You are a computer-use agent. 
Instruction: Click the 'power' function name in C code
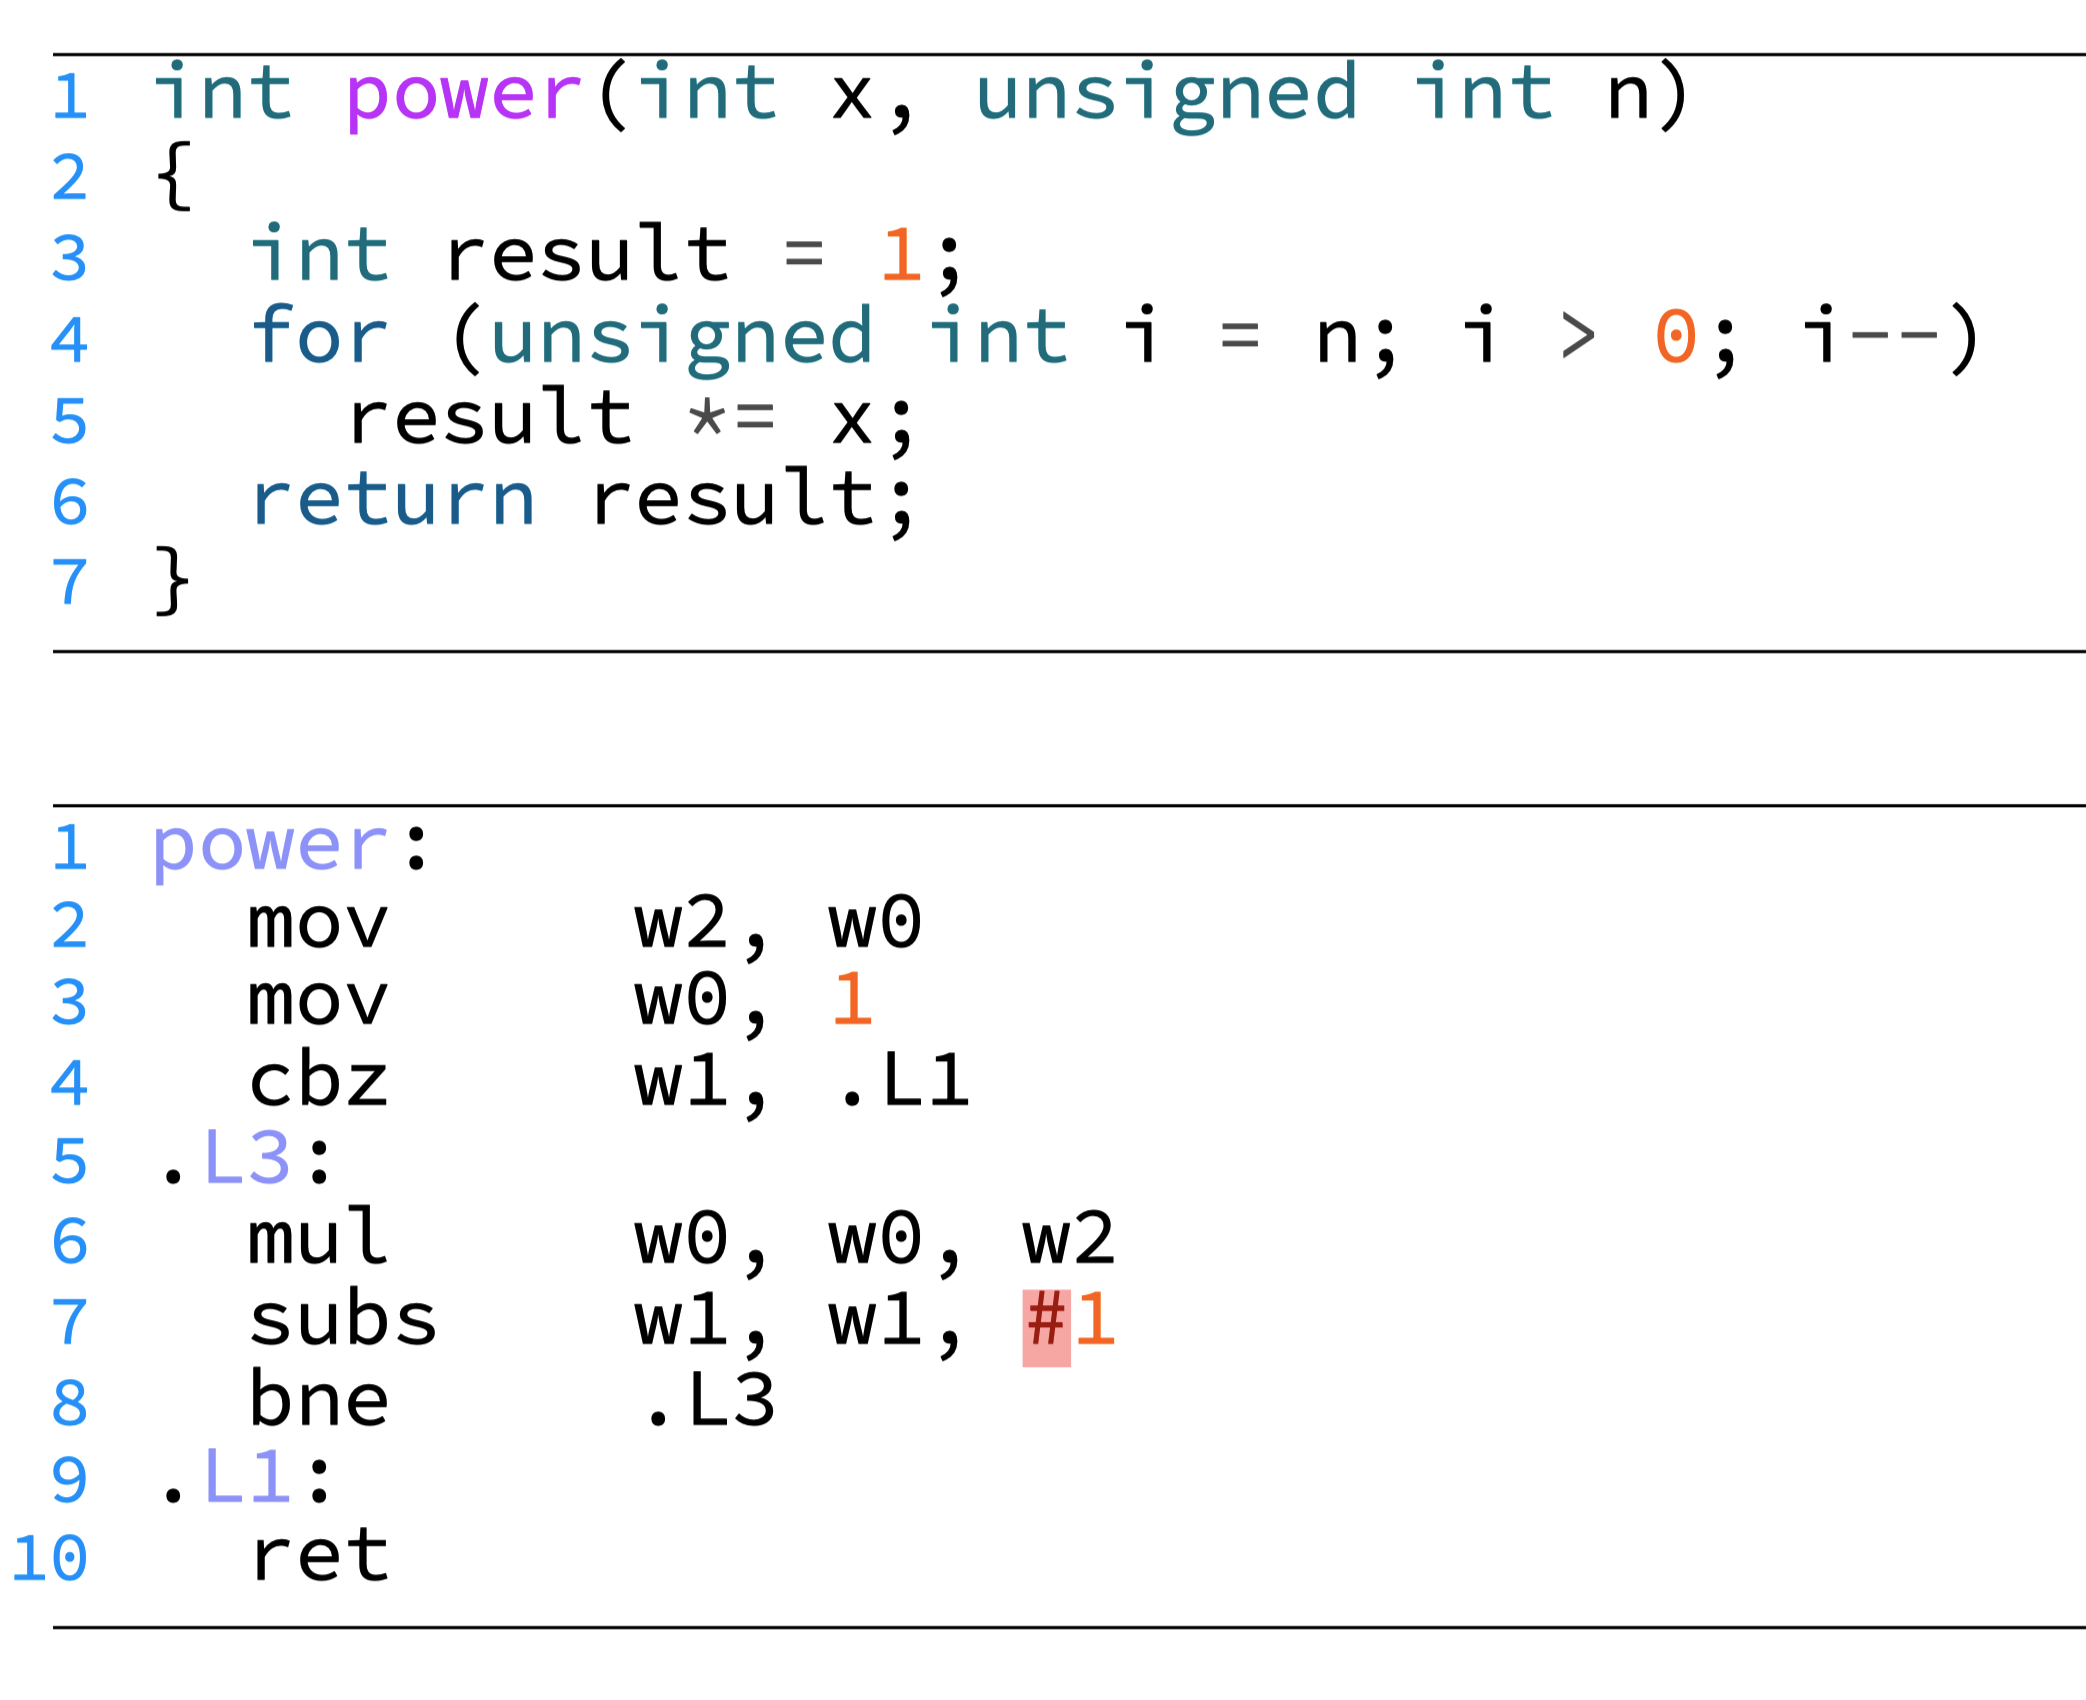click(463, 96)
